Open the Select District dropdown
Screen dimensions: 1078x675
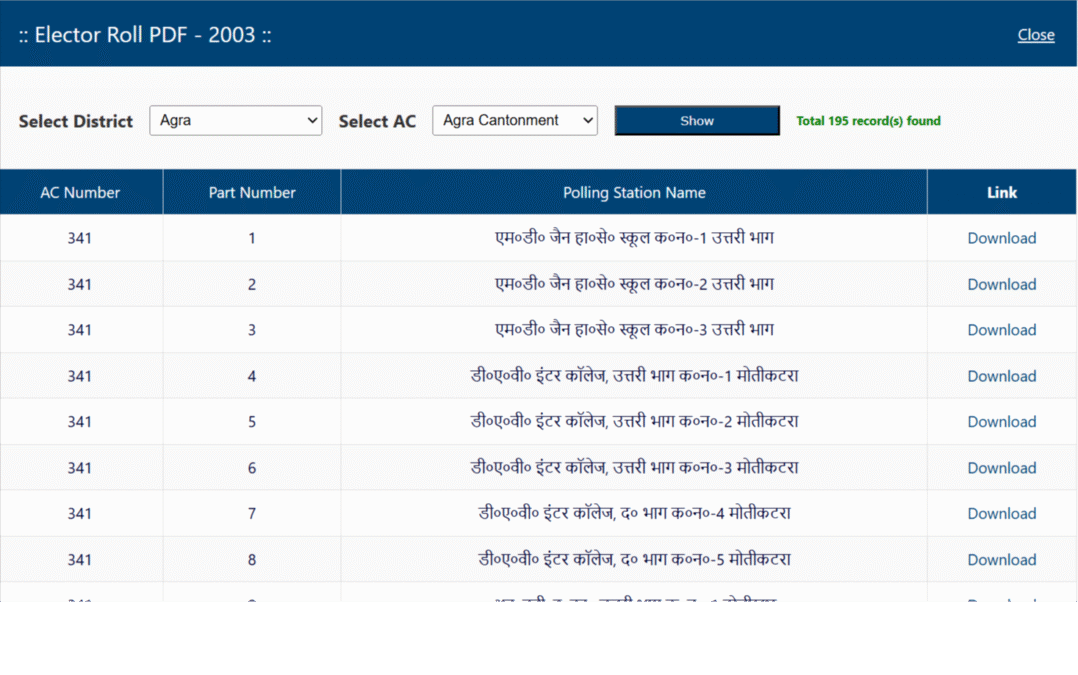point(235,121)
